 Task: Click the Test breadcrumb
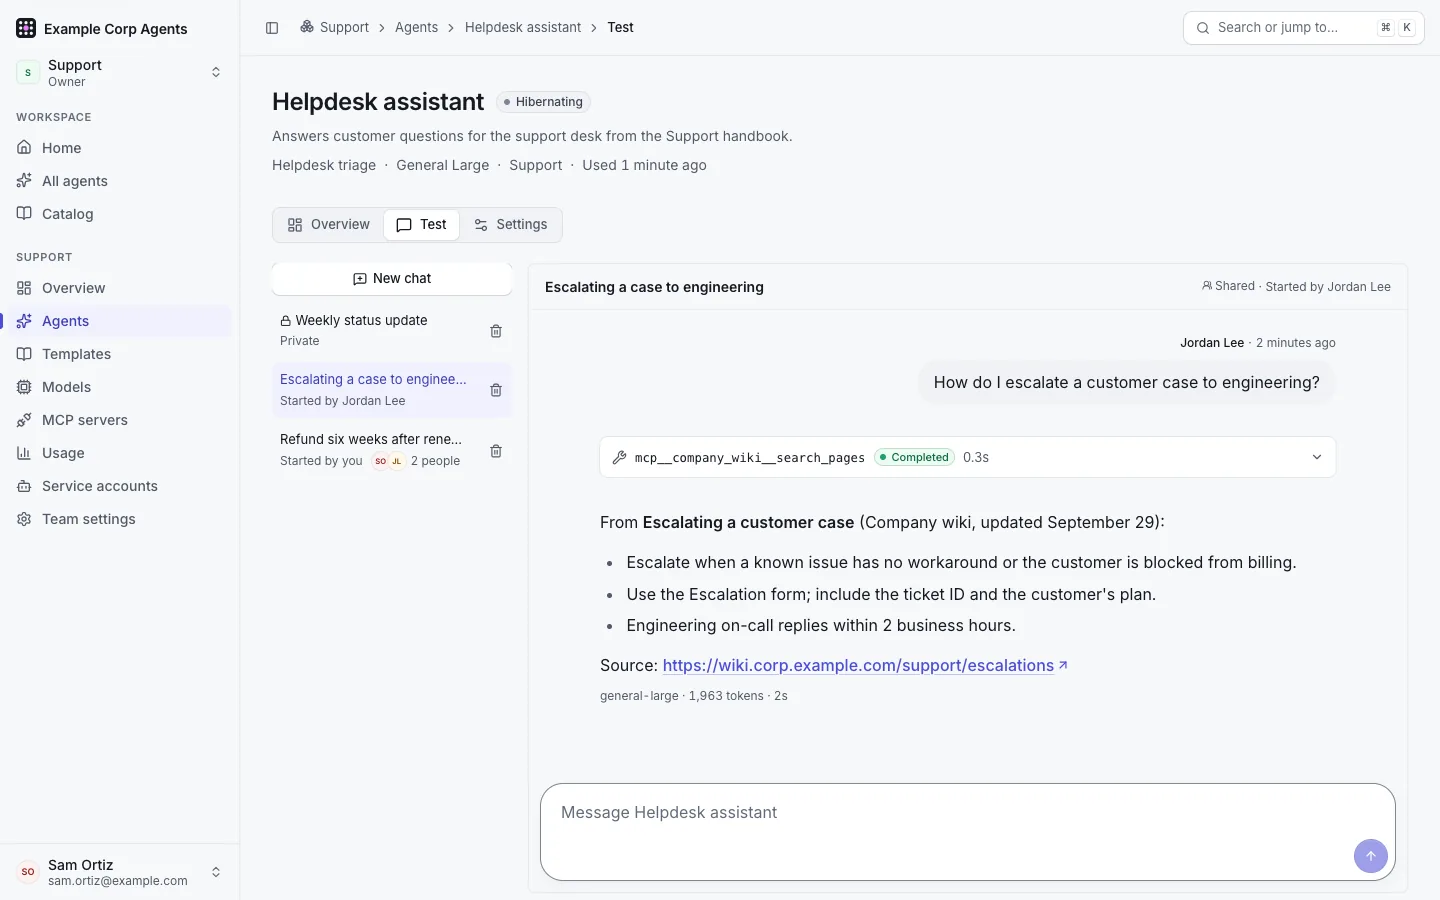click(620, 27)
